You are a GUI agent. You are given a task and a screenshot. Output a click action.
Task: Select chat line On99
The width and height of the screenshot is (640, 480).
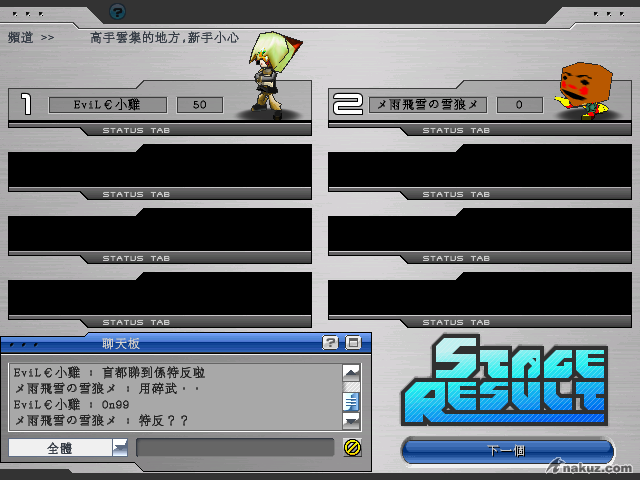(x=115, y=405)
